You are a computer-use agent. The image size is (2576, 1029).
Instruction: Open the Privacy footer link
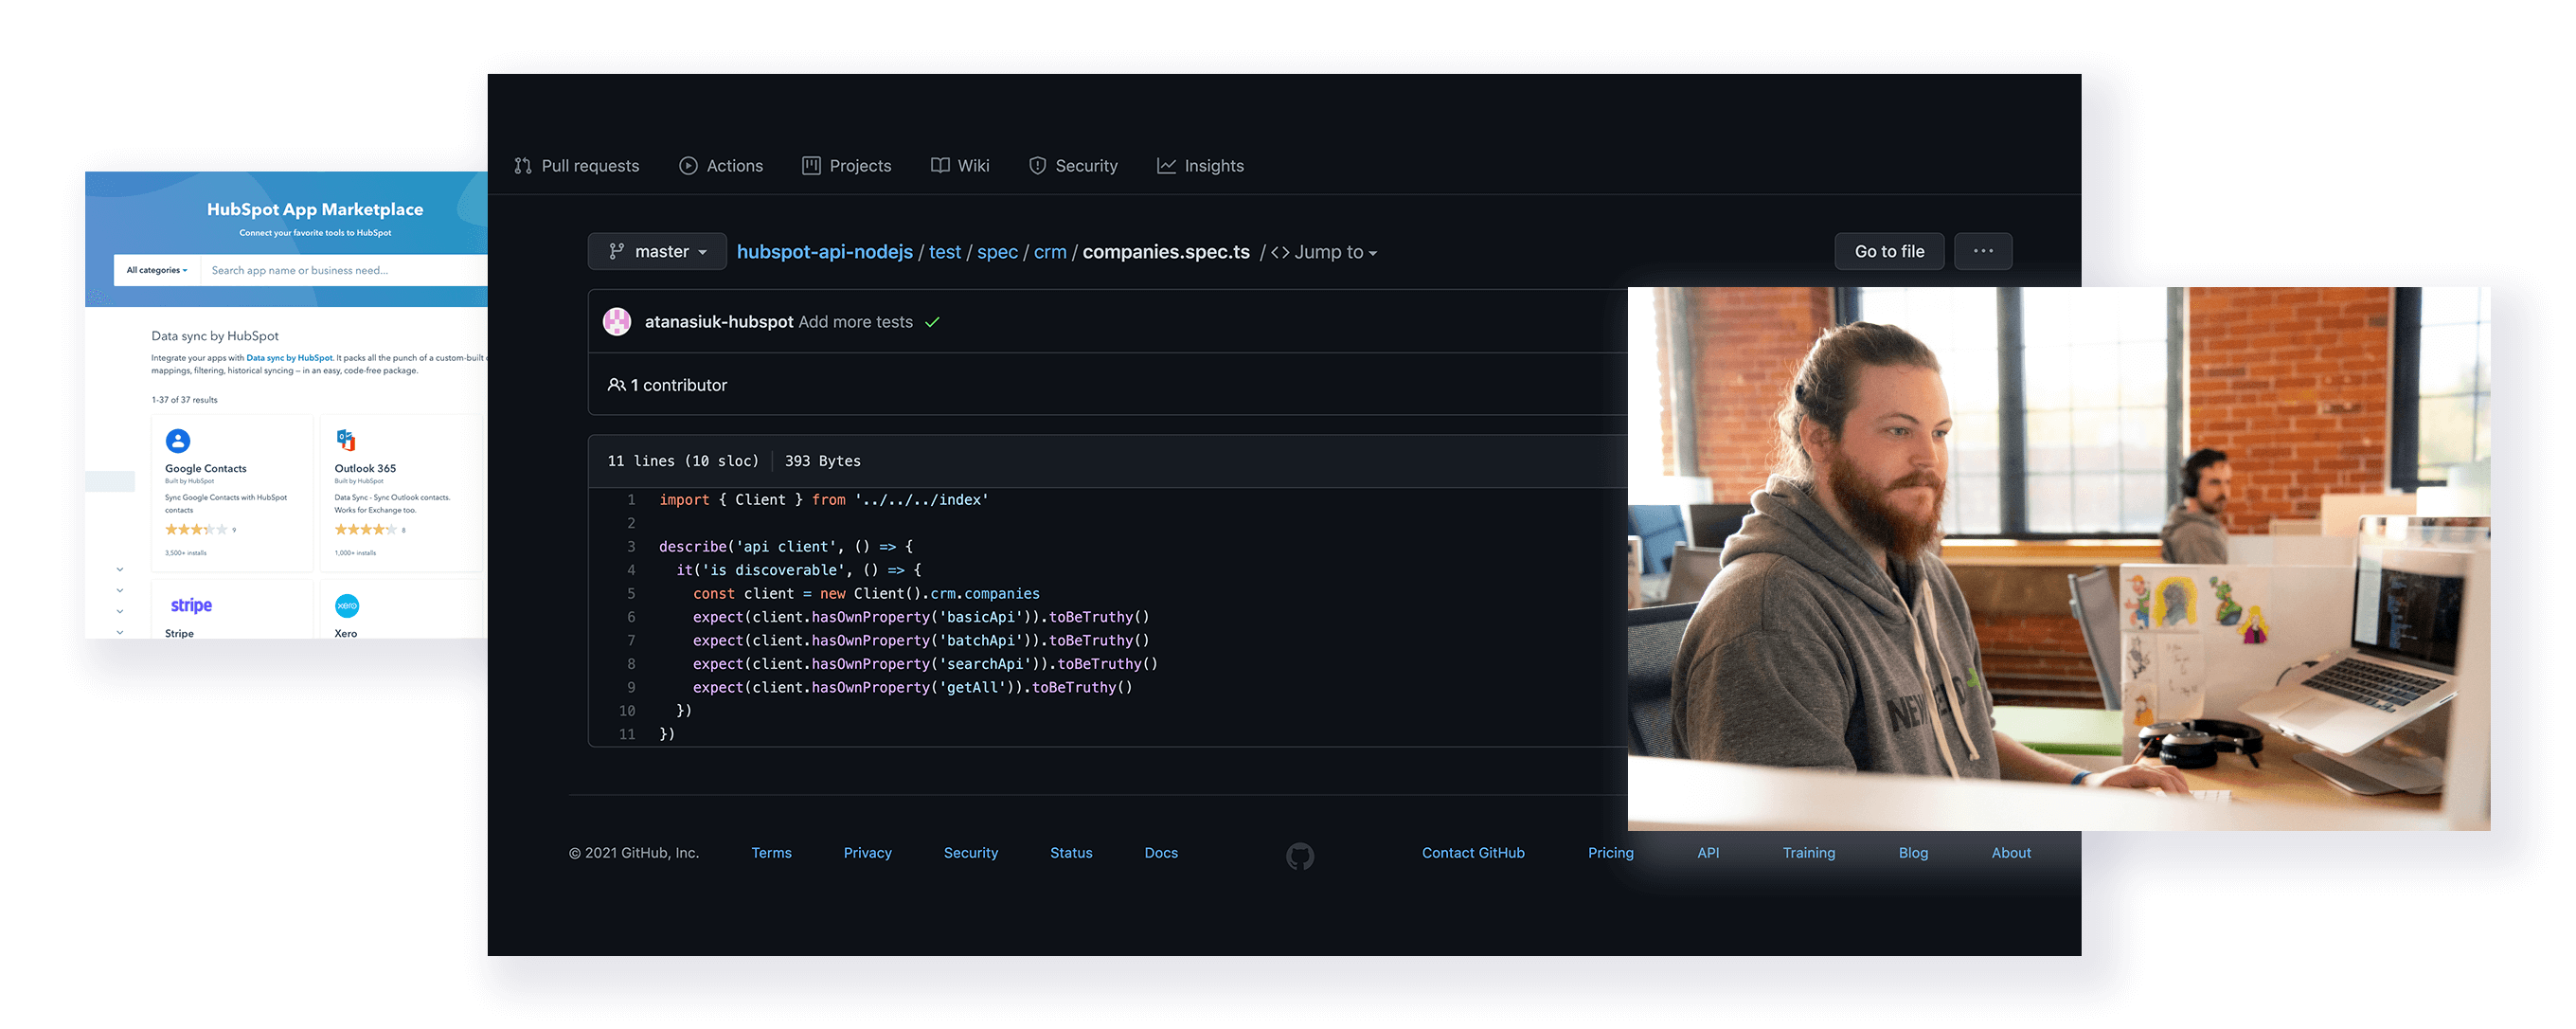(867, 853)
